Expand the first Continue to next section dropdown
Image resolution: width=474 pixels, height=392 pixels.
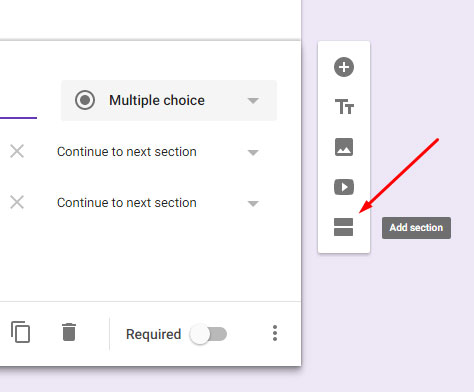pos(158,152)
